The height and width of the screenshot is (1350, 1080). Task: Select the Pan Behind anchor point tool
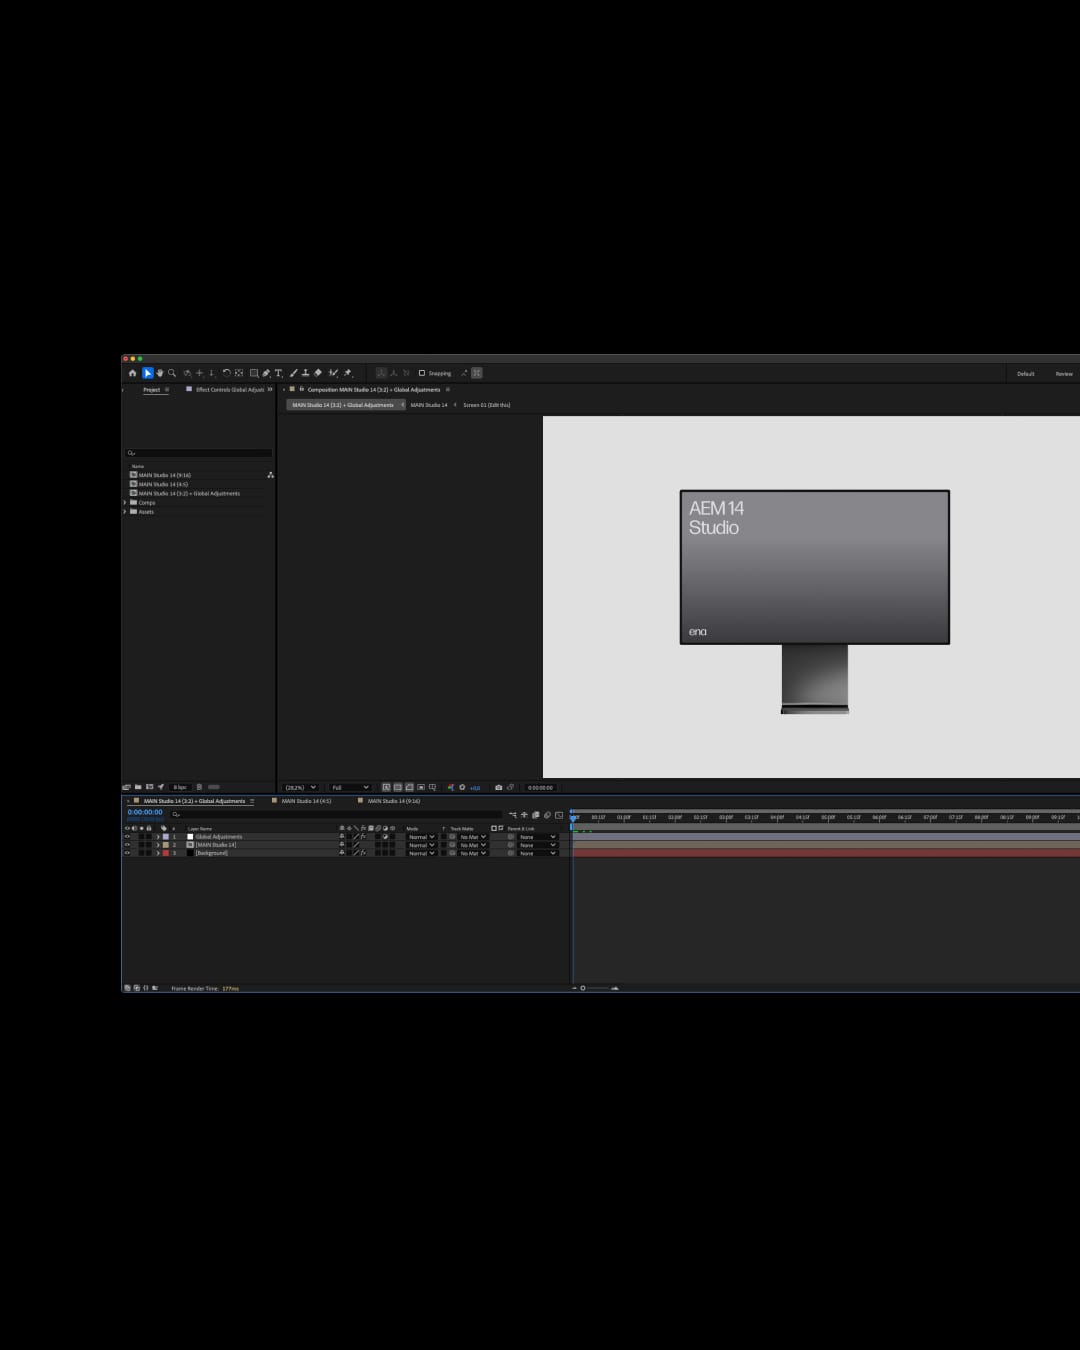tap(239, 373)
